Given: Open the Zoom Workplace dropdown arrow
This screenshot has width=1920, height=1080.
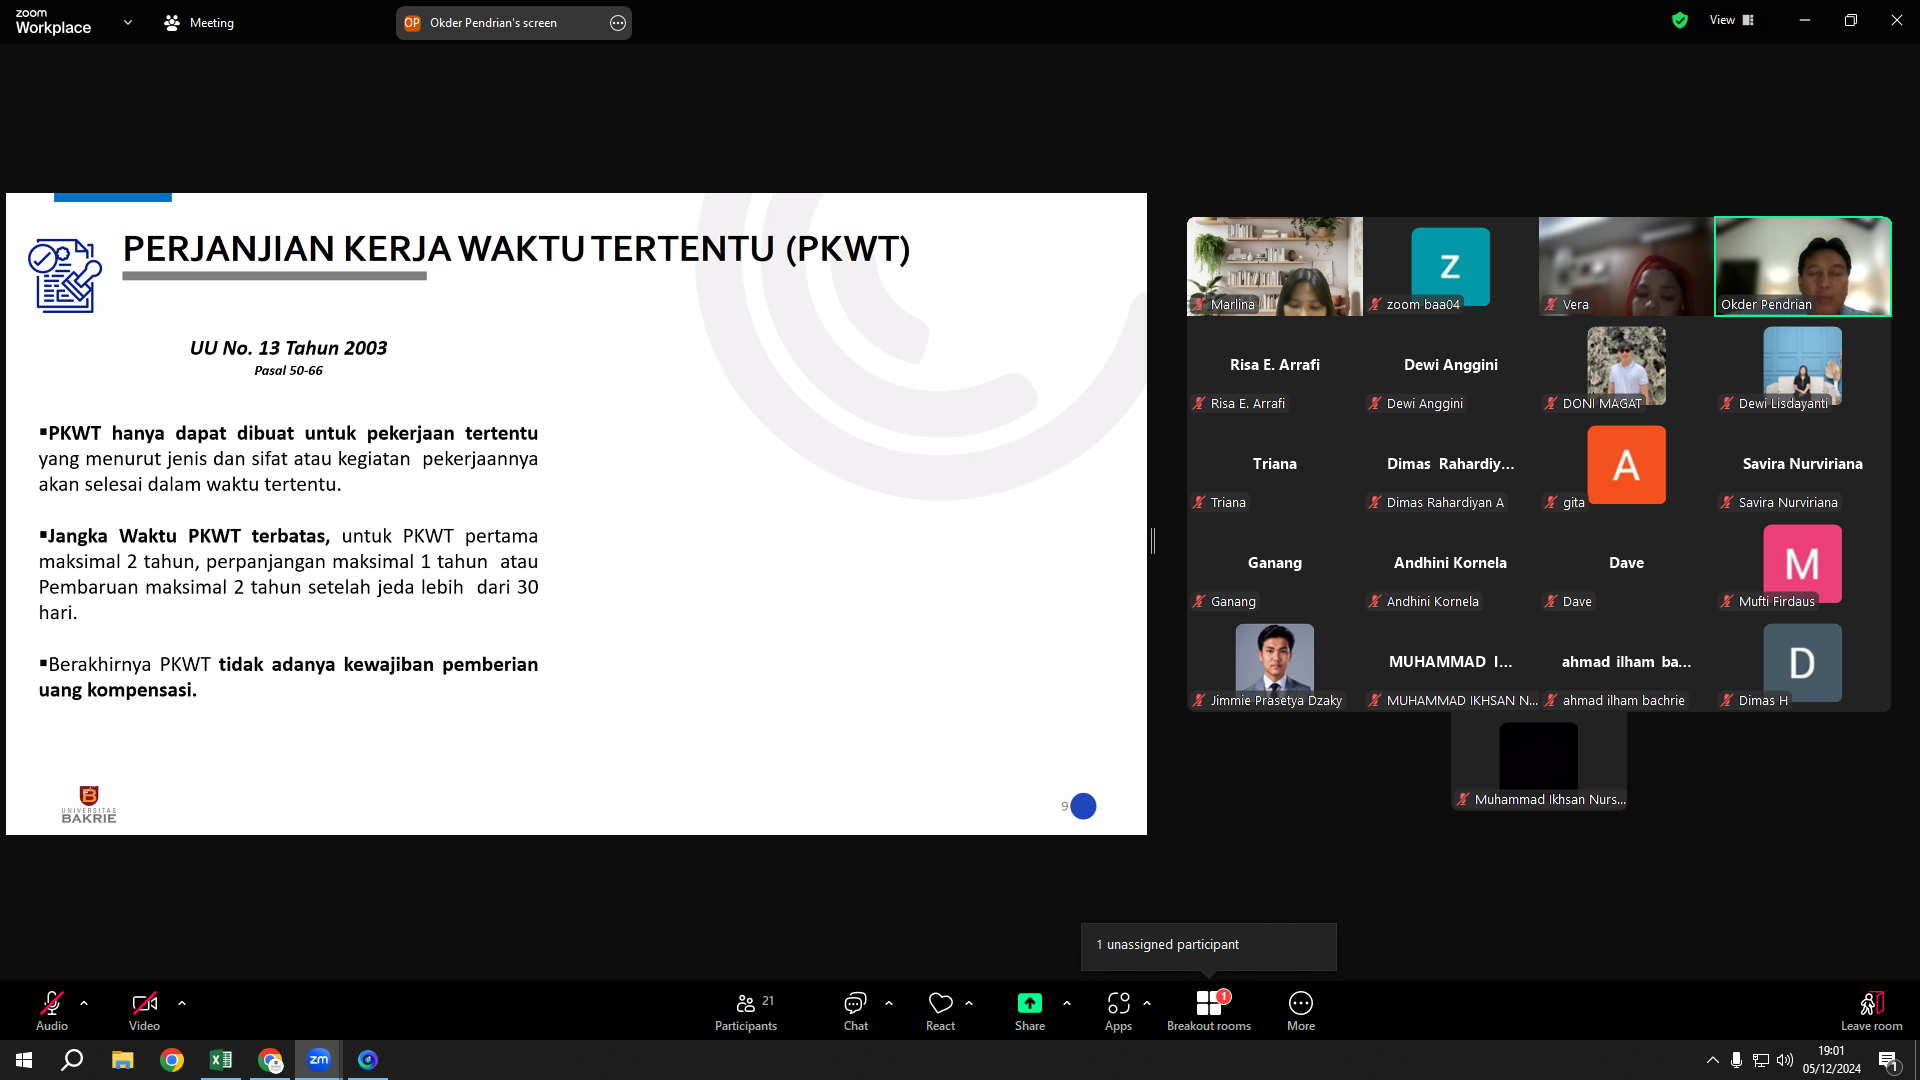Looking at the screenshot, I should point(128,22).
